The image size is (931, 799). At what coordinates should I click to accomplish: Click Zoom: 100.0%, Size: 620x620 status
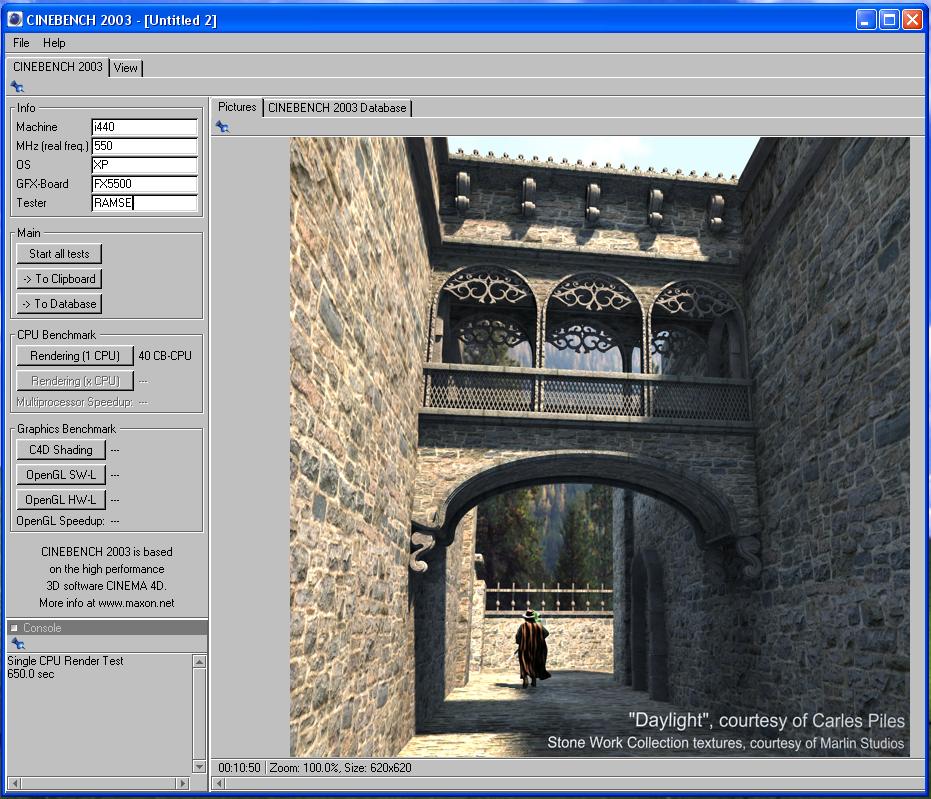[340, 768]
